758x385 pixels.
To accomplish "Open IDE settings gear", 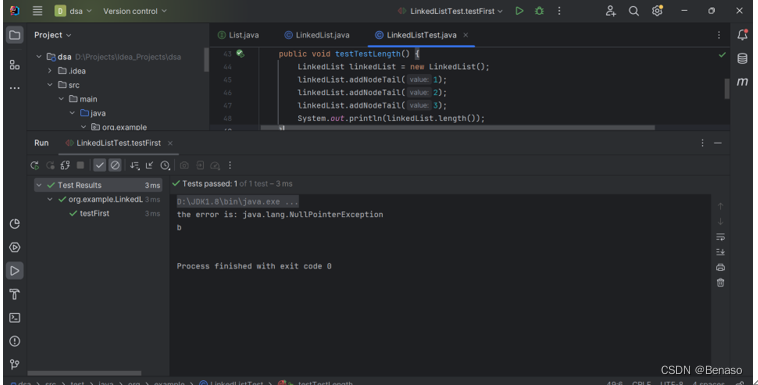I will click(657, 11).
